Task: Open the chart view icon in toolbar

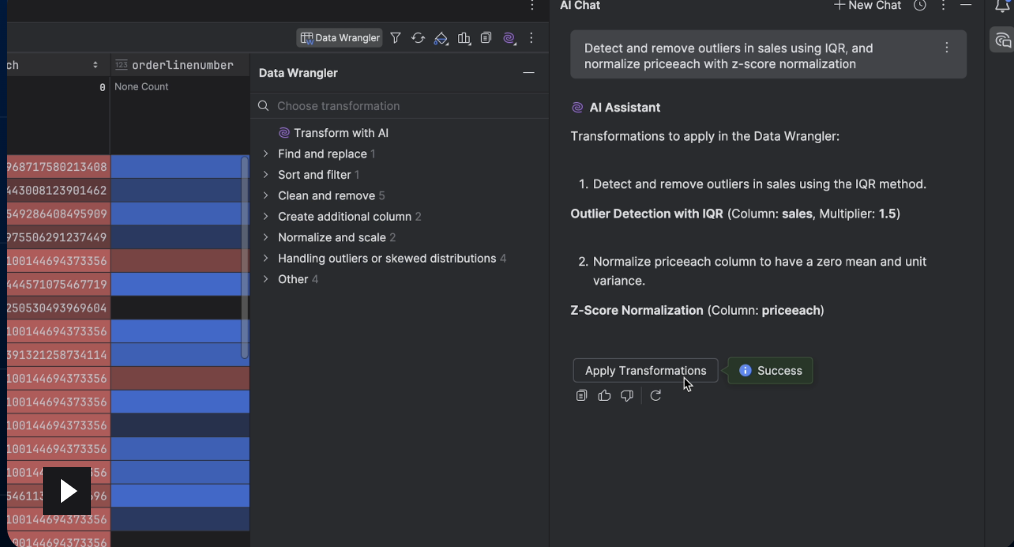Action: [x=464, y=38]
